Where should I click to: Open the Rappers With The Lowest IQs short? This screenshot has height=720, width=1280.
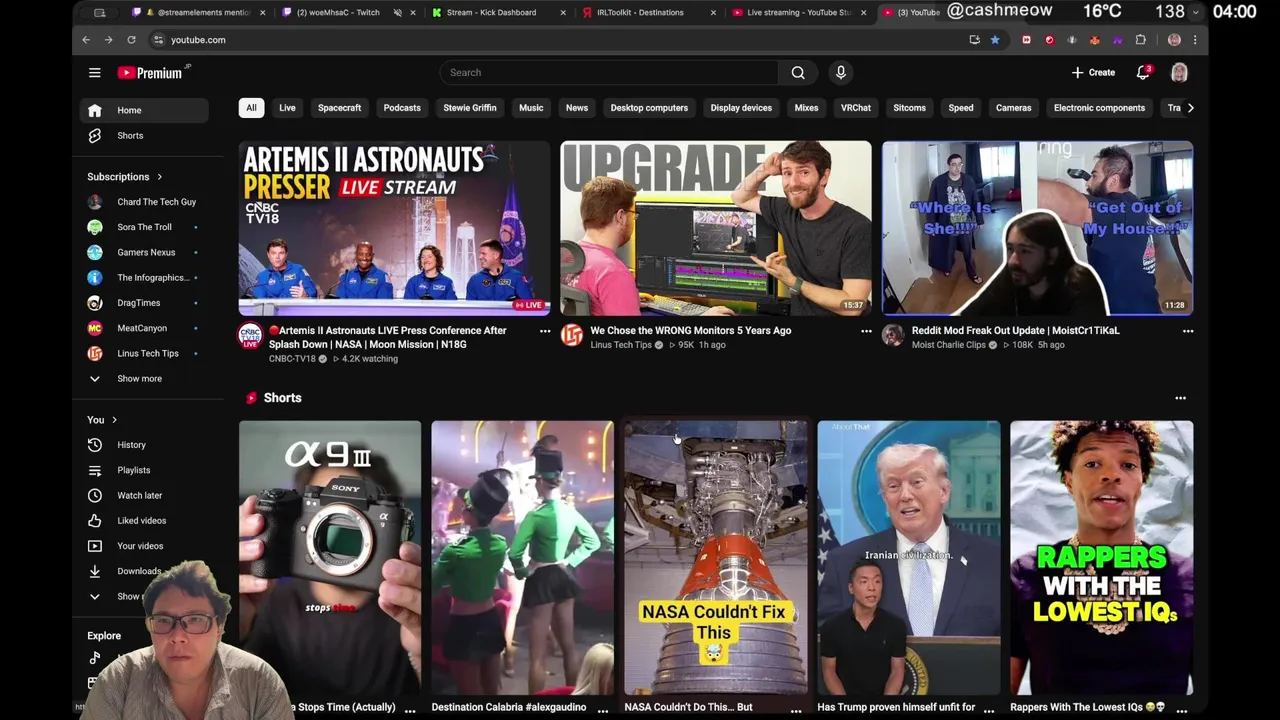(1101, 558)
